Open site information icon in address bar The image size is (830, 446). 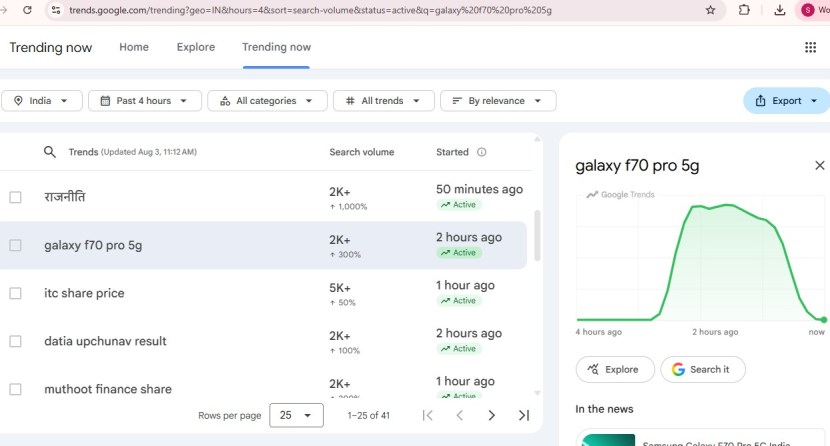point(56,10)
